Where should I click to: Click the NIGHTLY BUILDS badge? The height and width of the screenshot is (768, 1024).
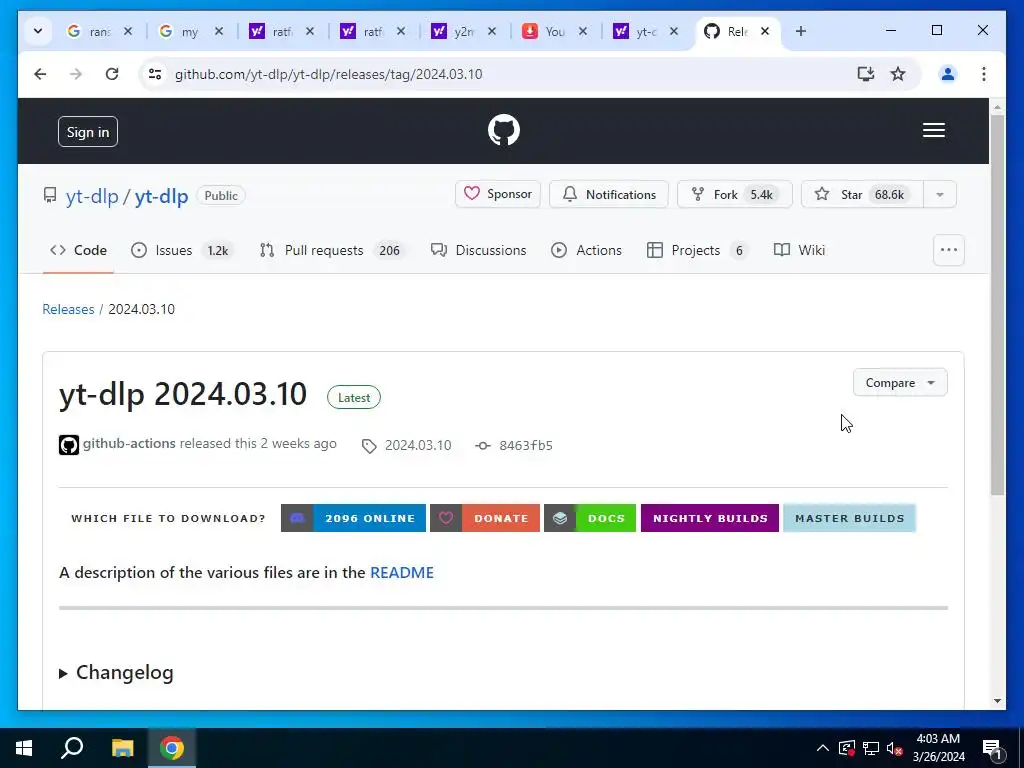(710, 518)
